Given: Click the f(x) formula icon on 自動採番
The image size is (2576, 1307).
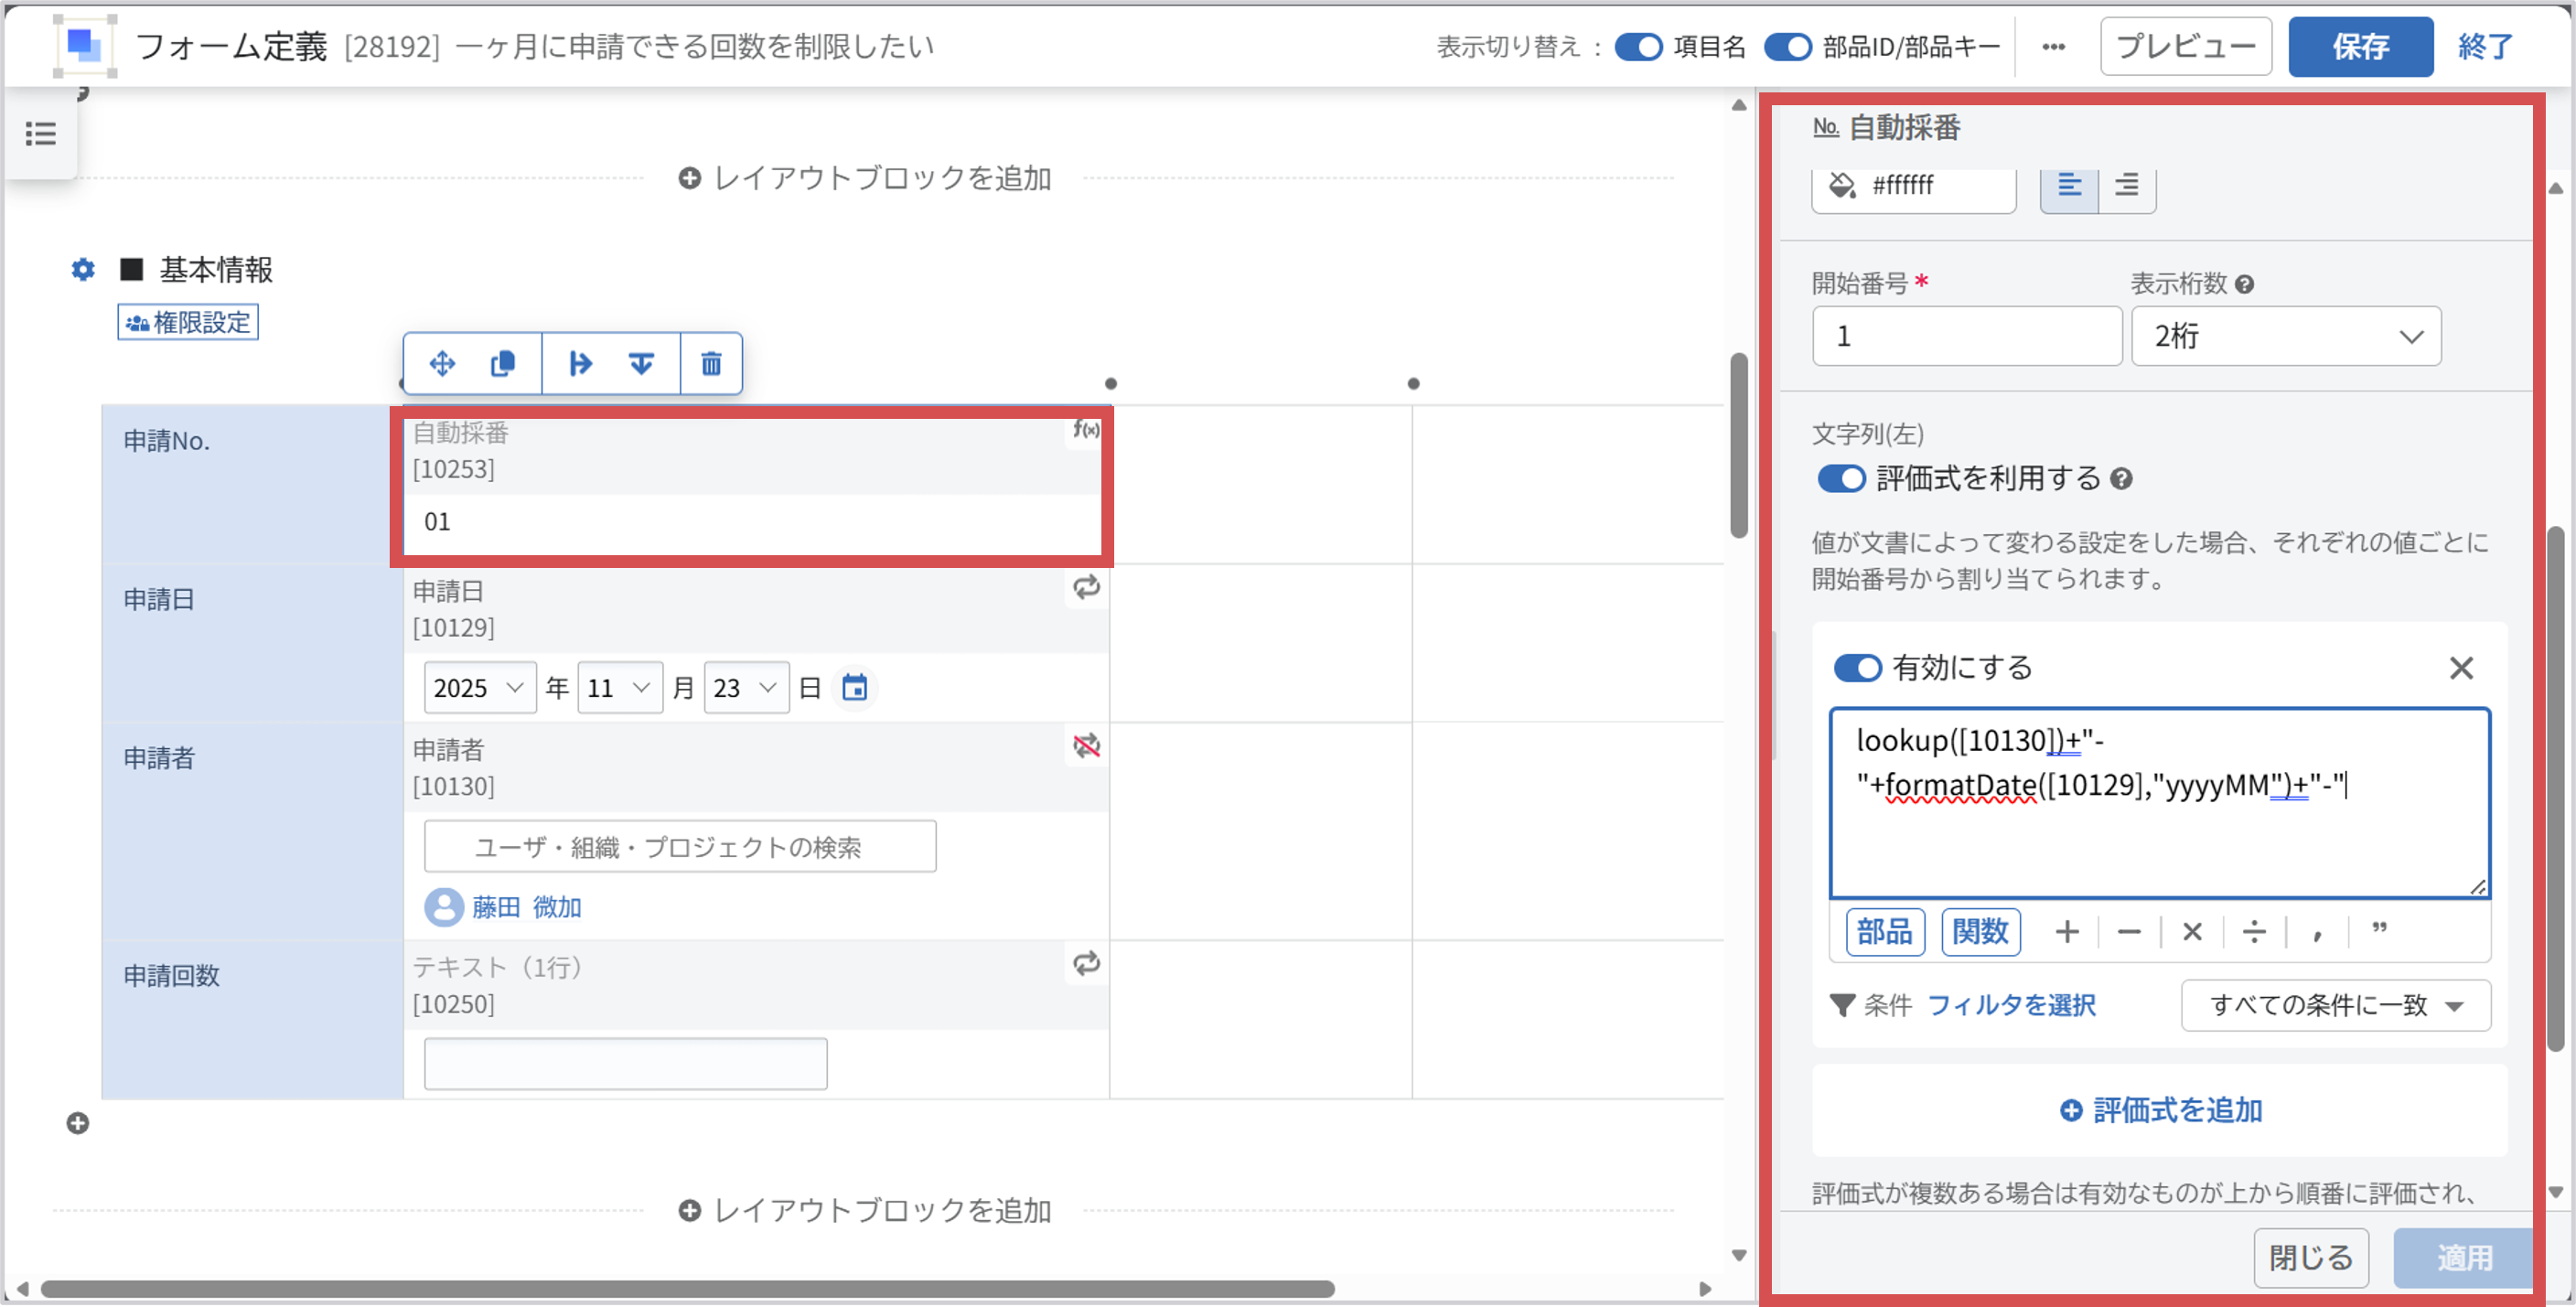Looking at the screenshot, I should pos(1086,430).
